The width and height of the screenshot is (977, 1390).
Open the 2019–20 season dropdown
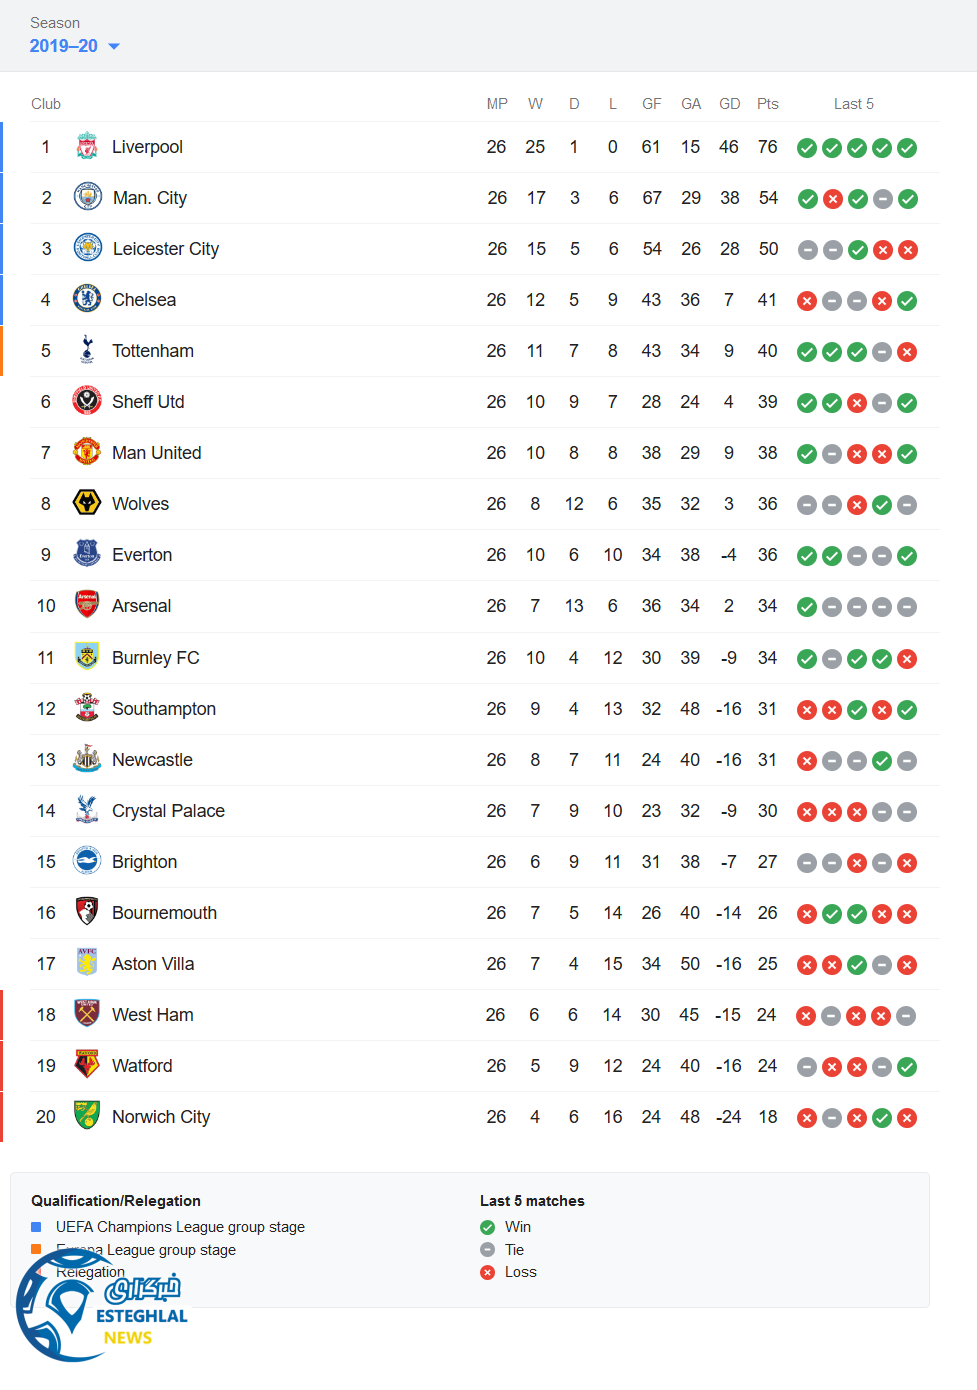point(64,46)
